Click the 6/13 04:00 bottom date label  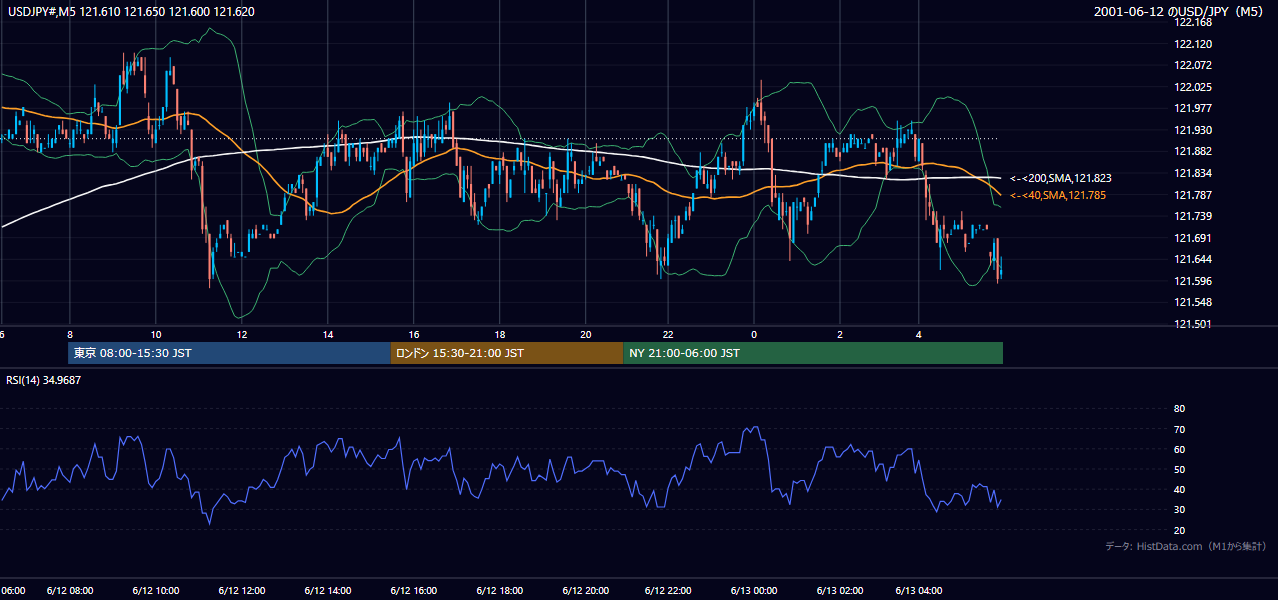[918, 591]
